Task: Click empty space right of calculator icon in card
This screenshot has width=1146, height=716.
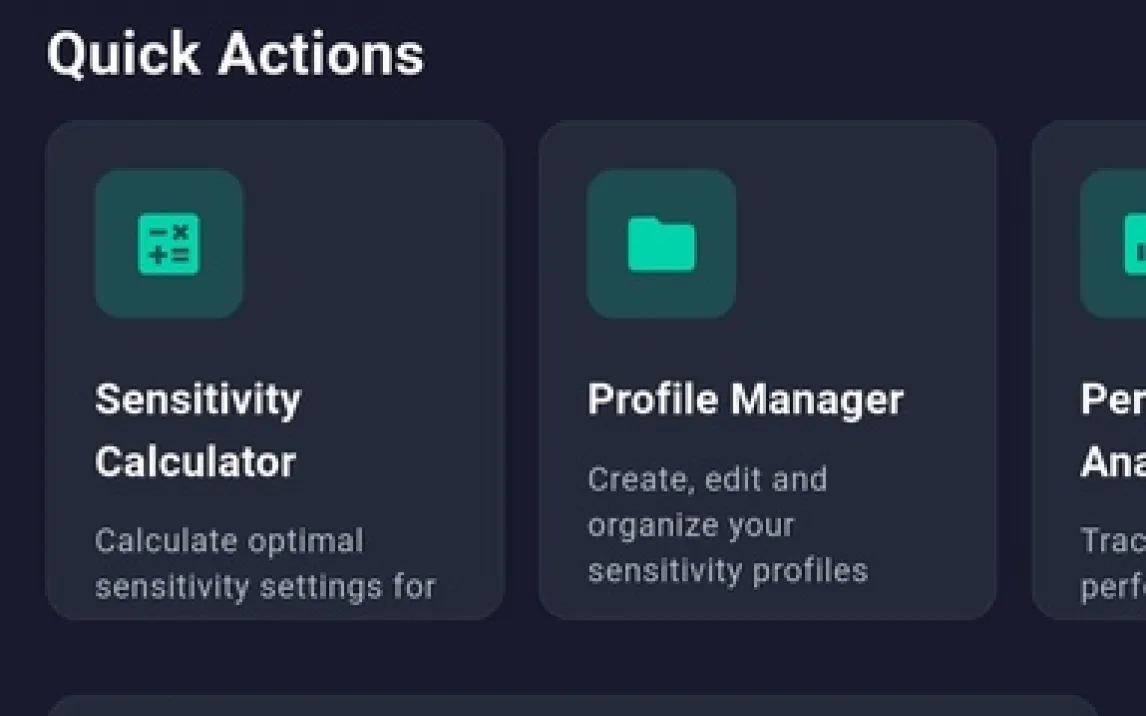Action: point(373,244)
